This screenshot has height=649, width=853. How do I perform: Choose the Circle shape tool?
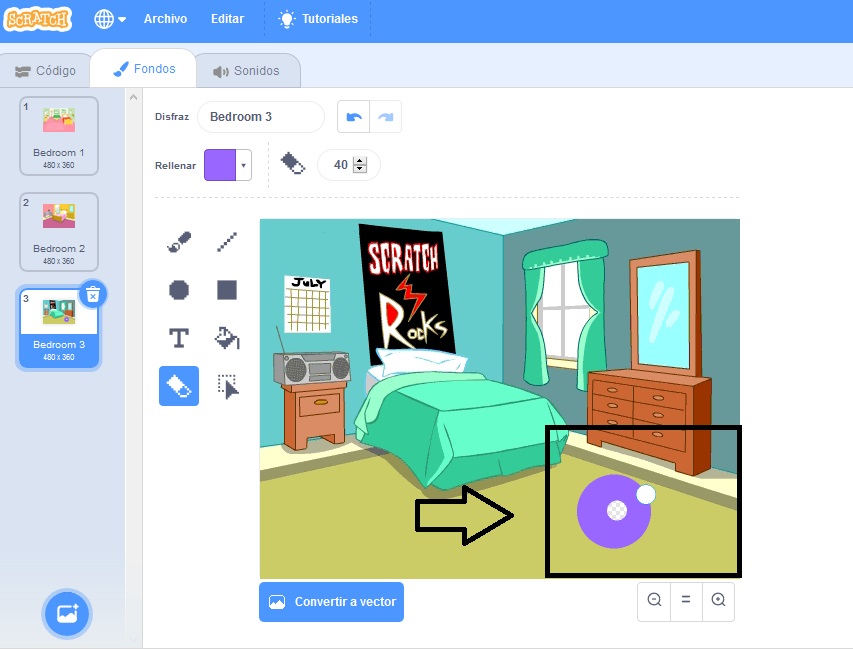179,290
